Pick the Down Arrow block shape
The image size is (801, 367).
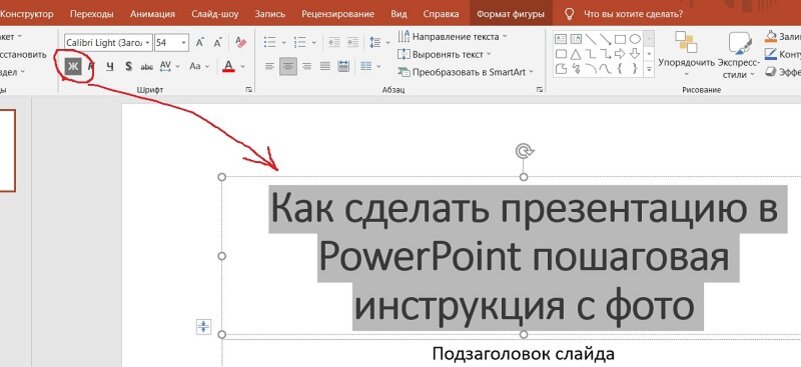tap(635, 54)
